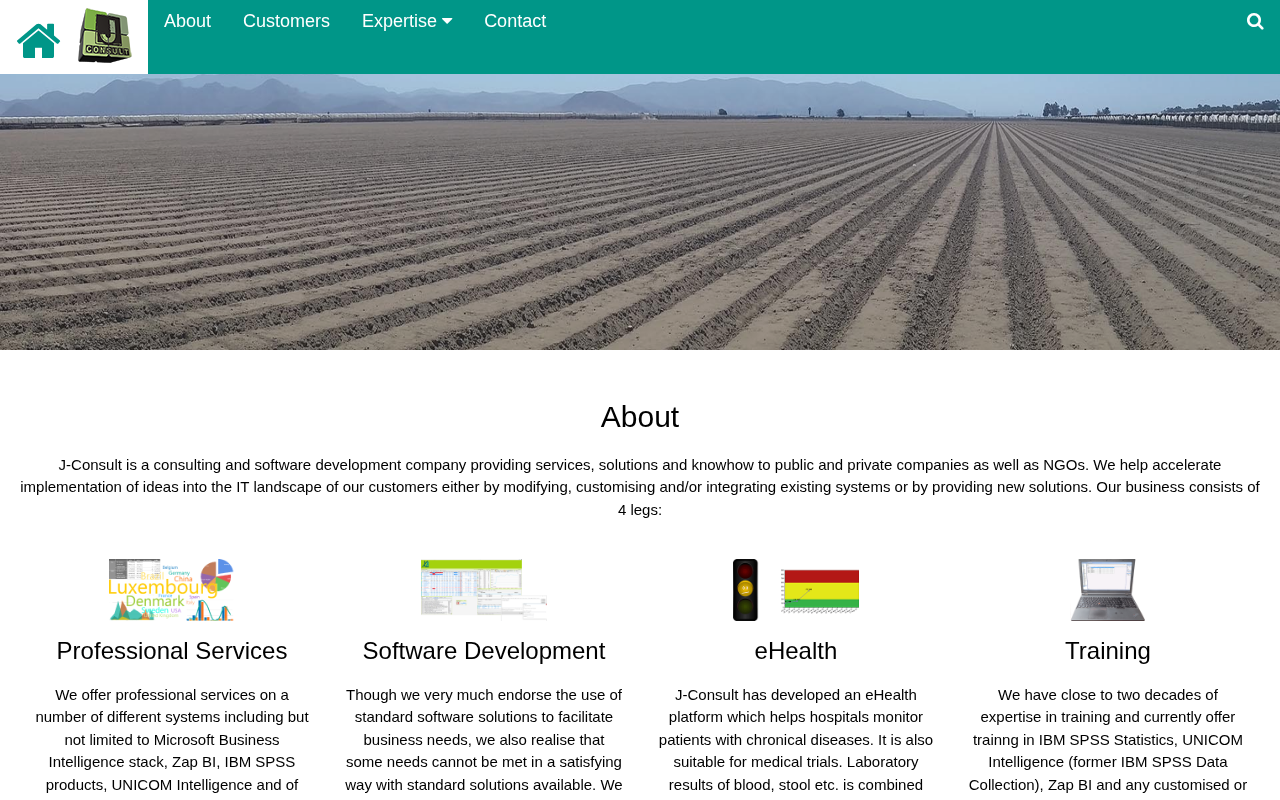This screenshot has width=1280, height=800.
Task: Select the Professional Services heading
Action: point(172,651)
